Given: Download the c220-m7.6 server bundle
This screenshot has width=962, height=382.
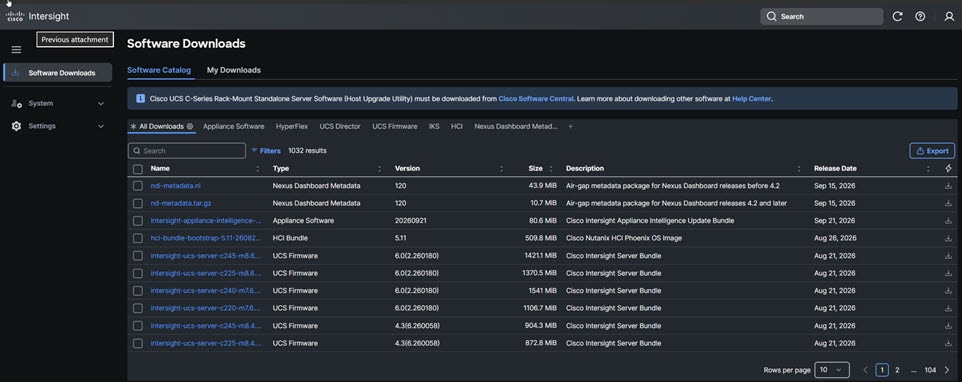Looking at the screenshot, I should tap(949, 308).
